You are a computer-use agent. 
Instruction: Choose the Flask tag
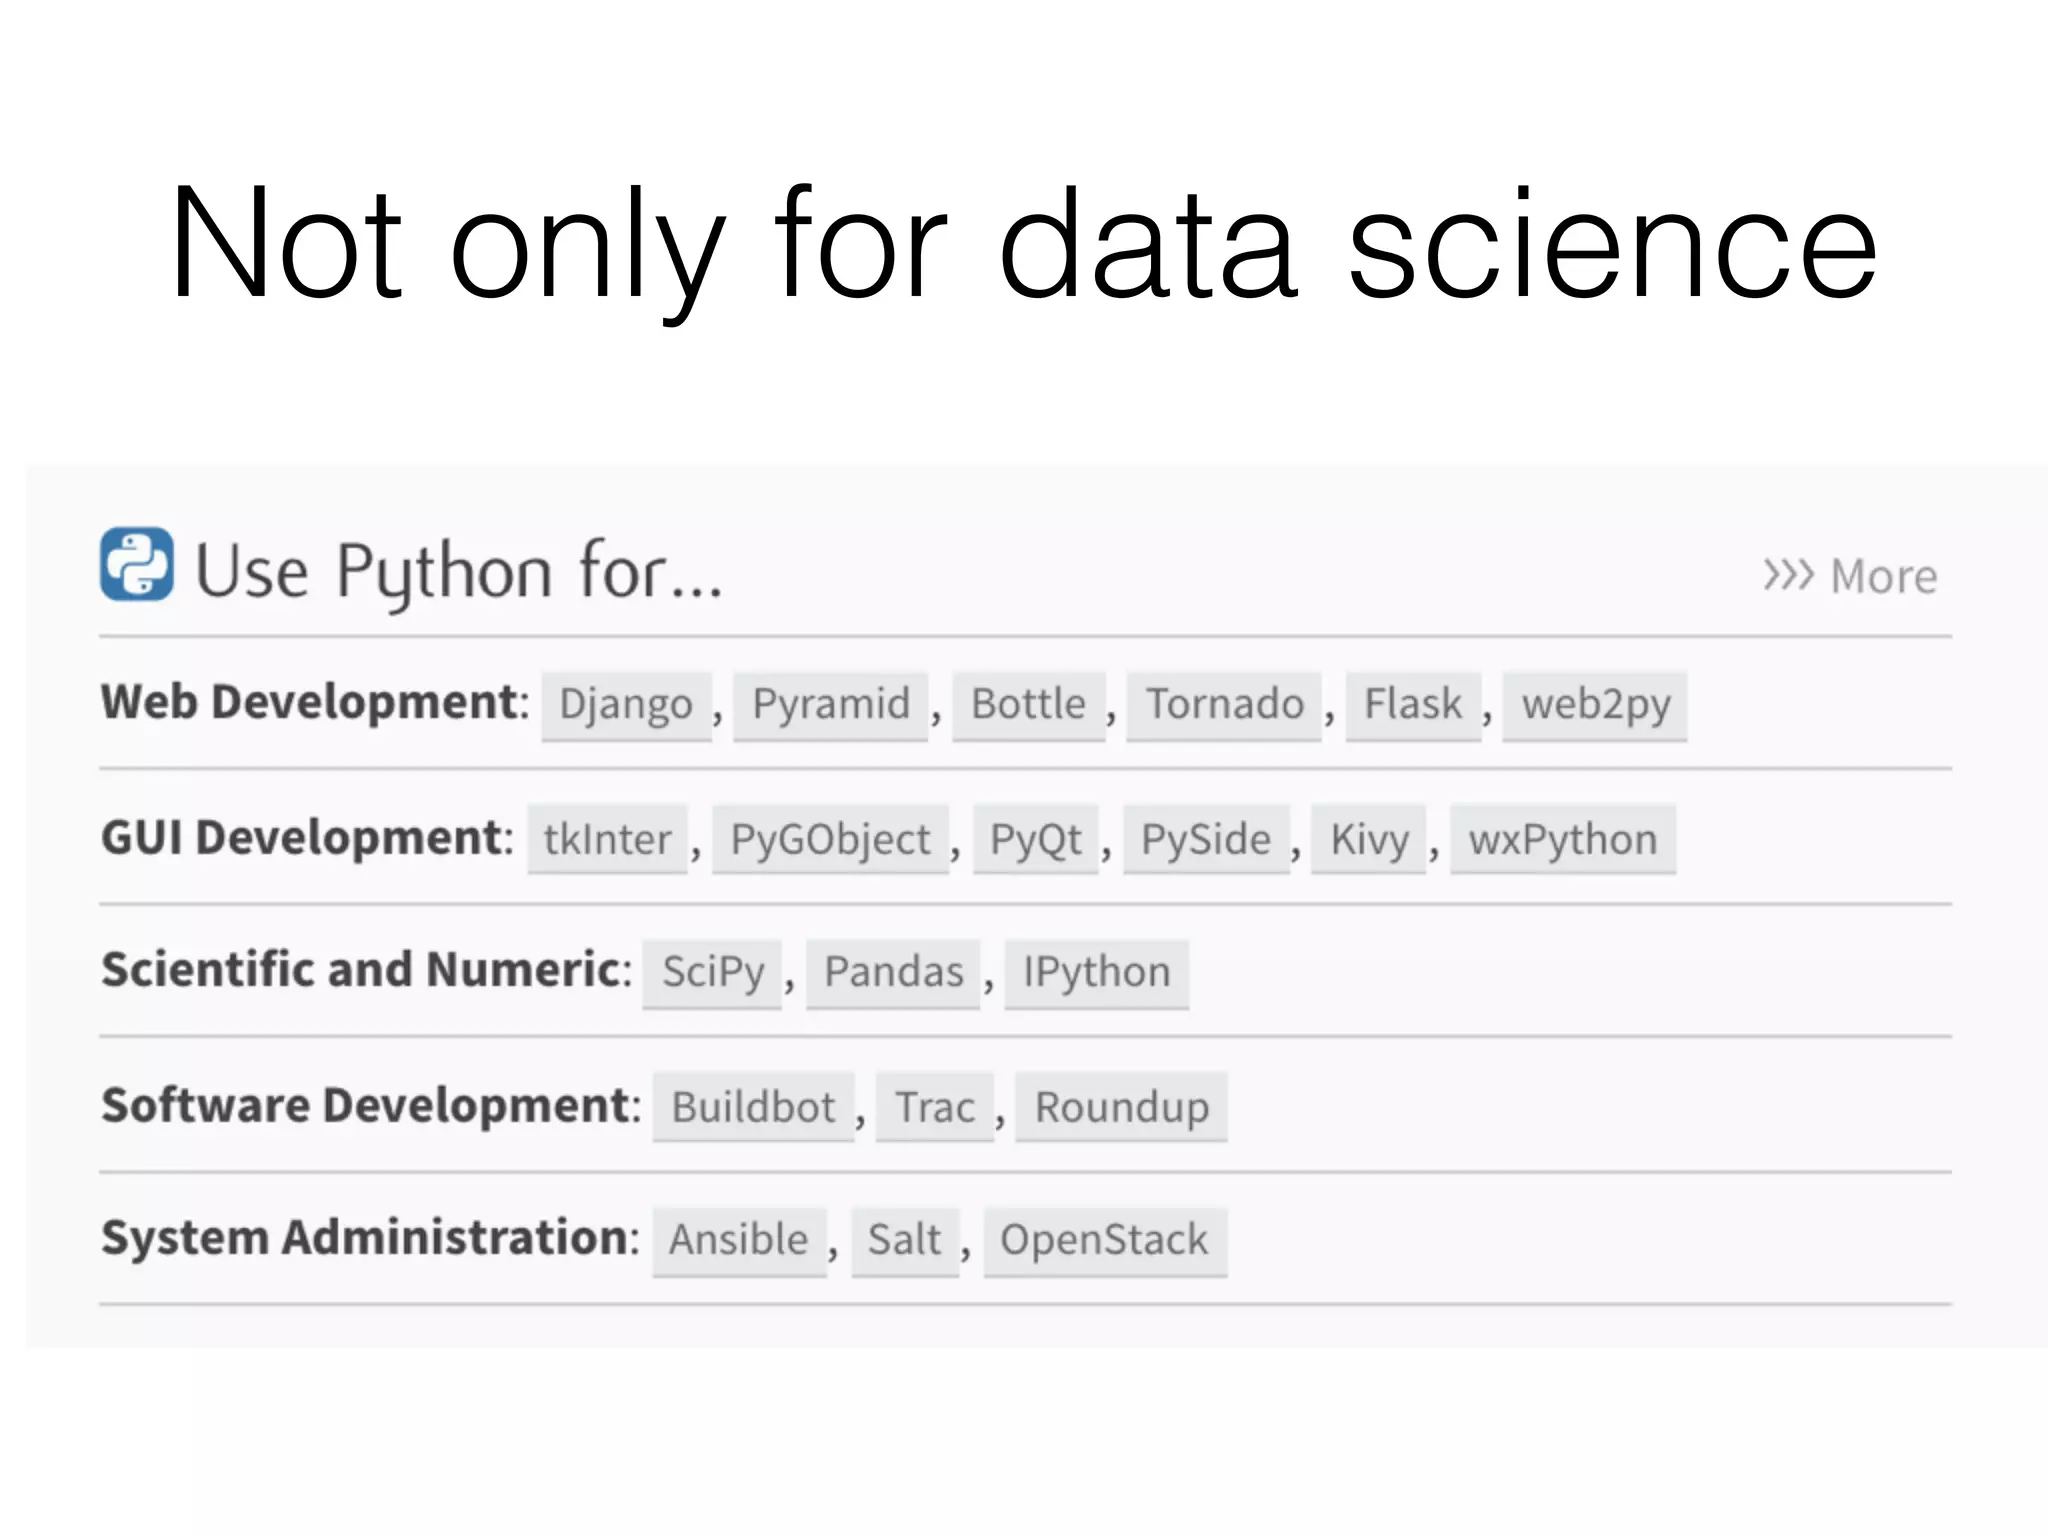tap(1413, 705)
